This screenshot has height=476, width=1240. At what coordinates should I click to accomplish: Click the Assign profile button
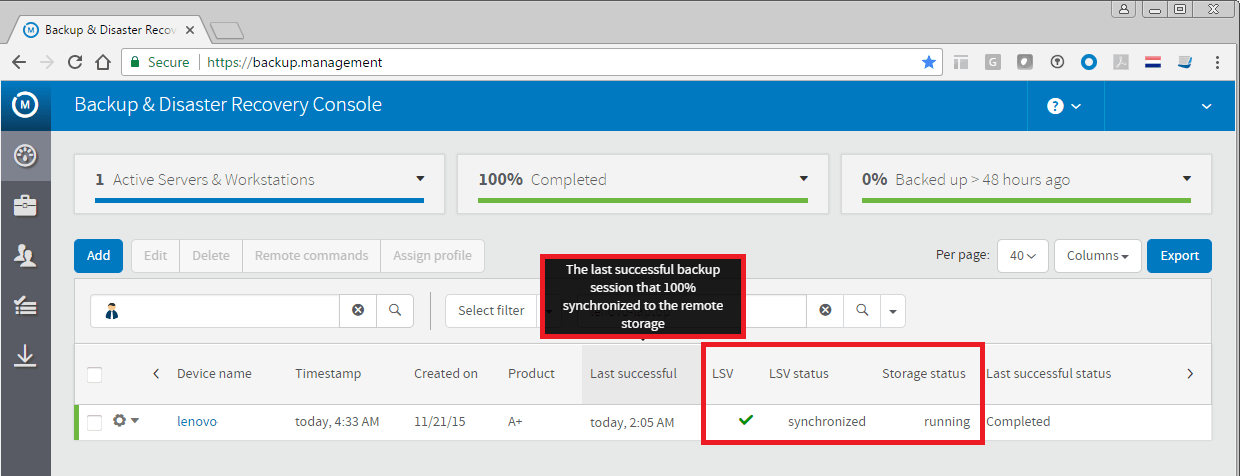coord(432,256)
